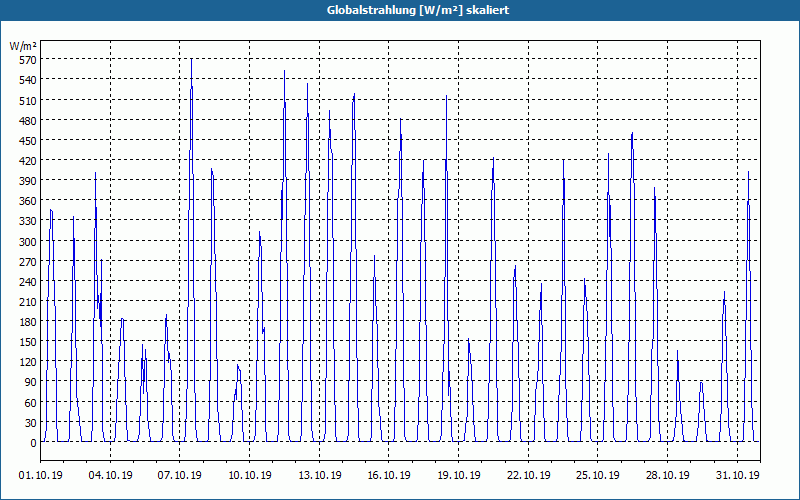Select the 450 y-axis value
The width and height of the screenshot is (800, 500).
28,141
